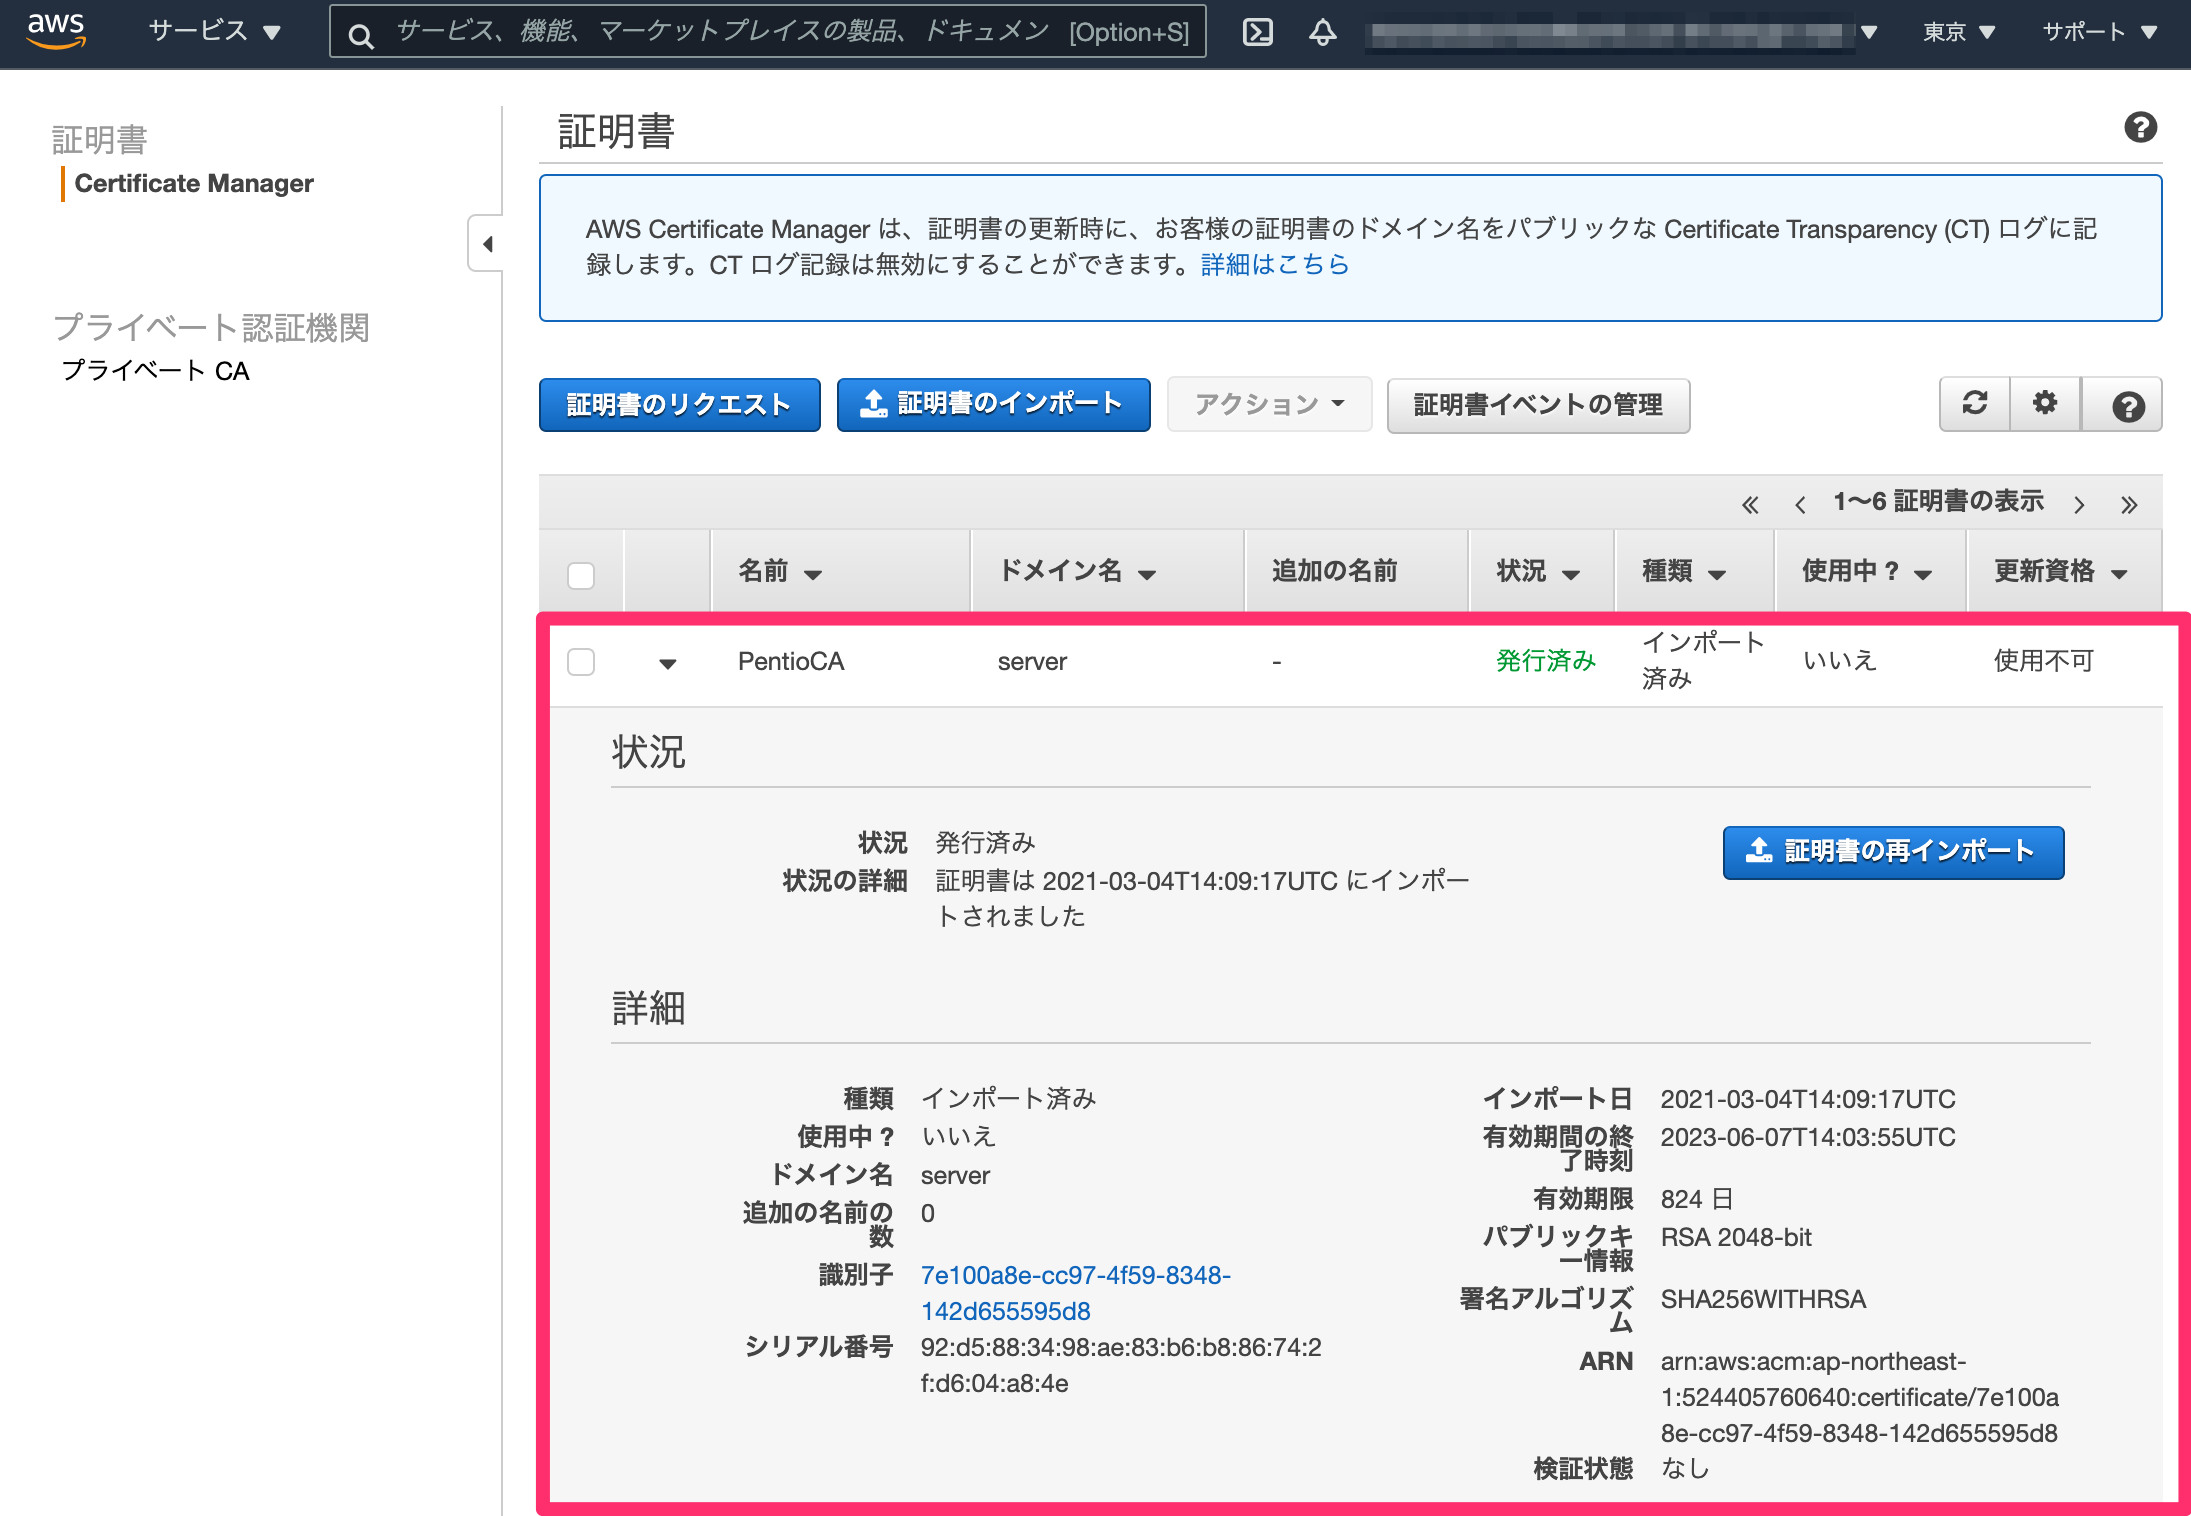Screen dimensions: 2191x1516
Task: Open the 詳細はこちら link
Action: coord(1275,264)
